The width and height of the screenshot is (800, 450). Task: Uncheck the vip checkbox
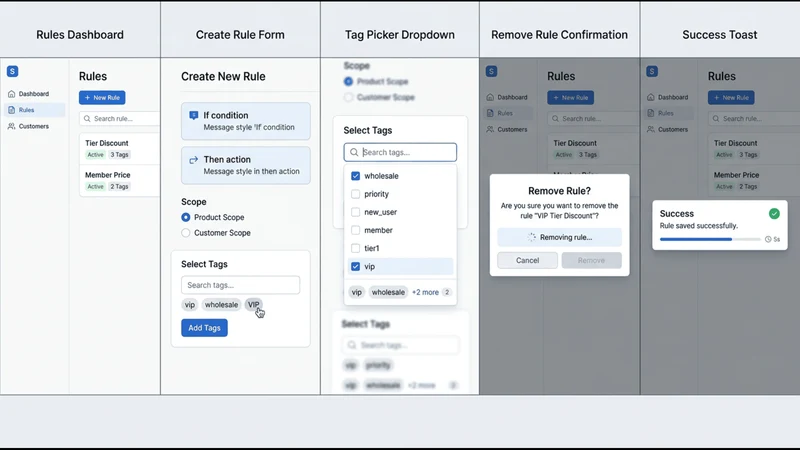[356, 266]
